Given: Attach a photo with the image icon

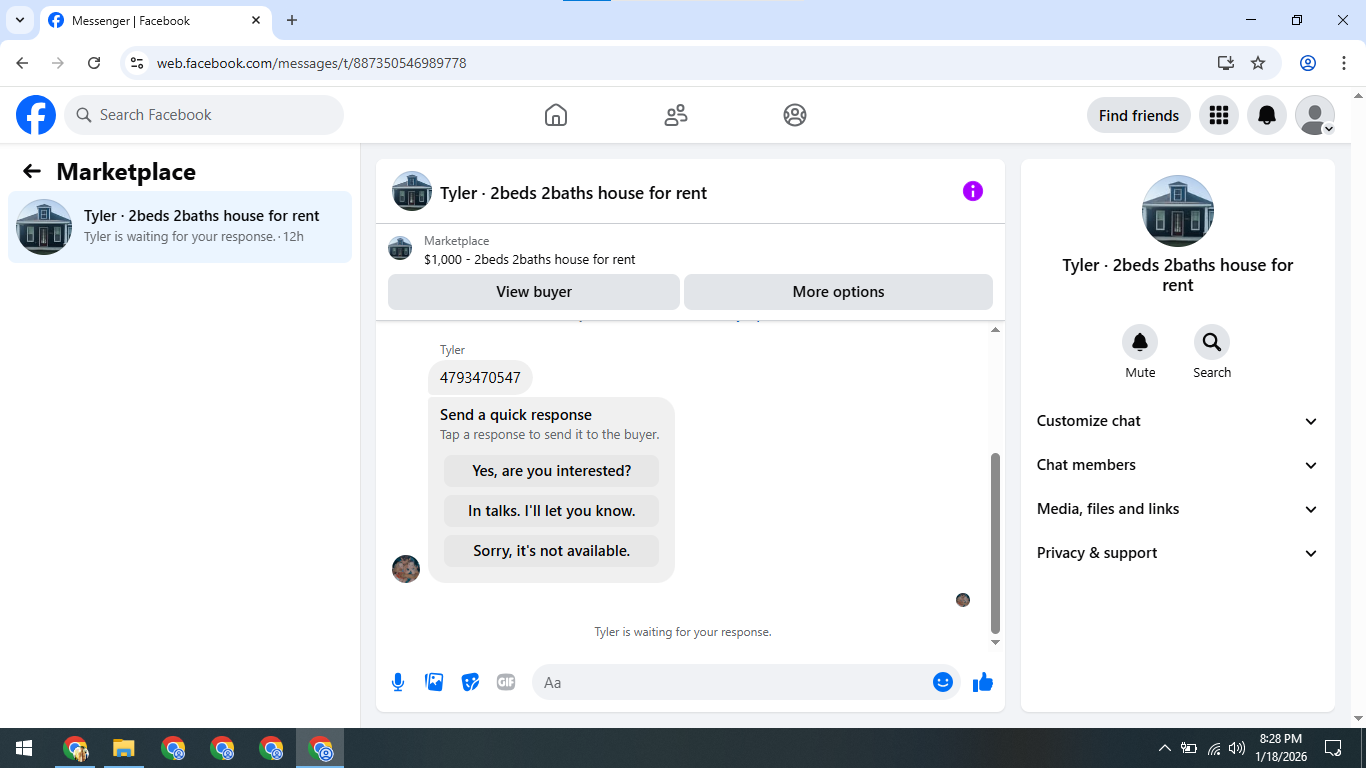Looking at the screenshot, I should coord(434,682).
